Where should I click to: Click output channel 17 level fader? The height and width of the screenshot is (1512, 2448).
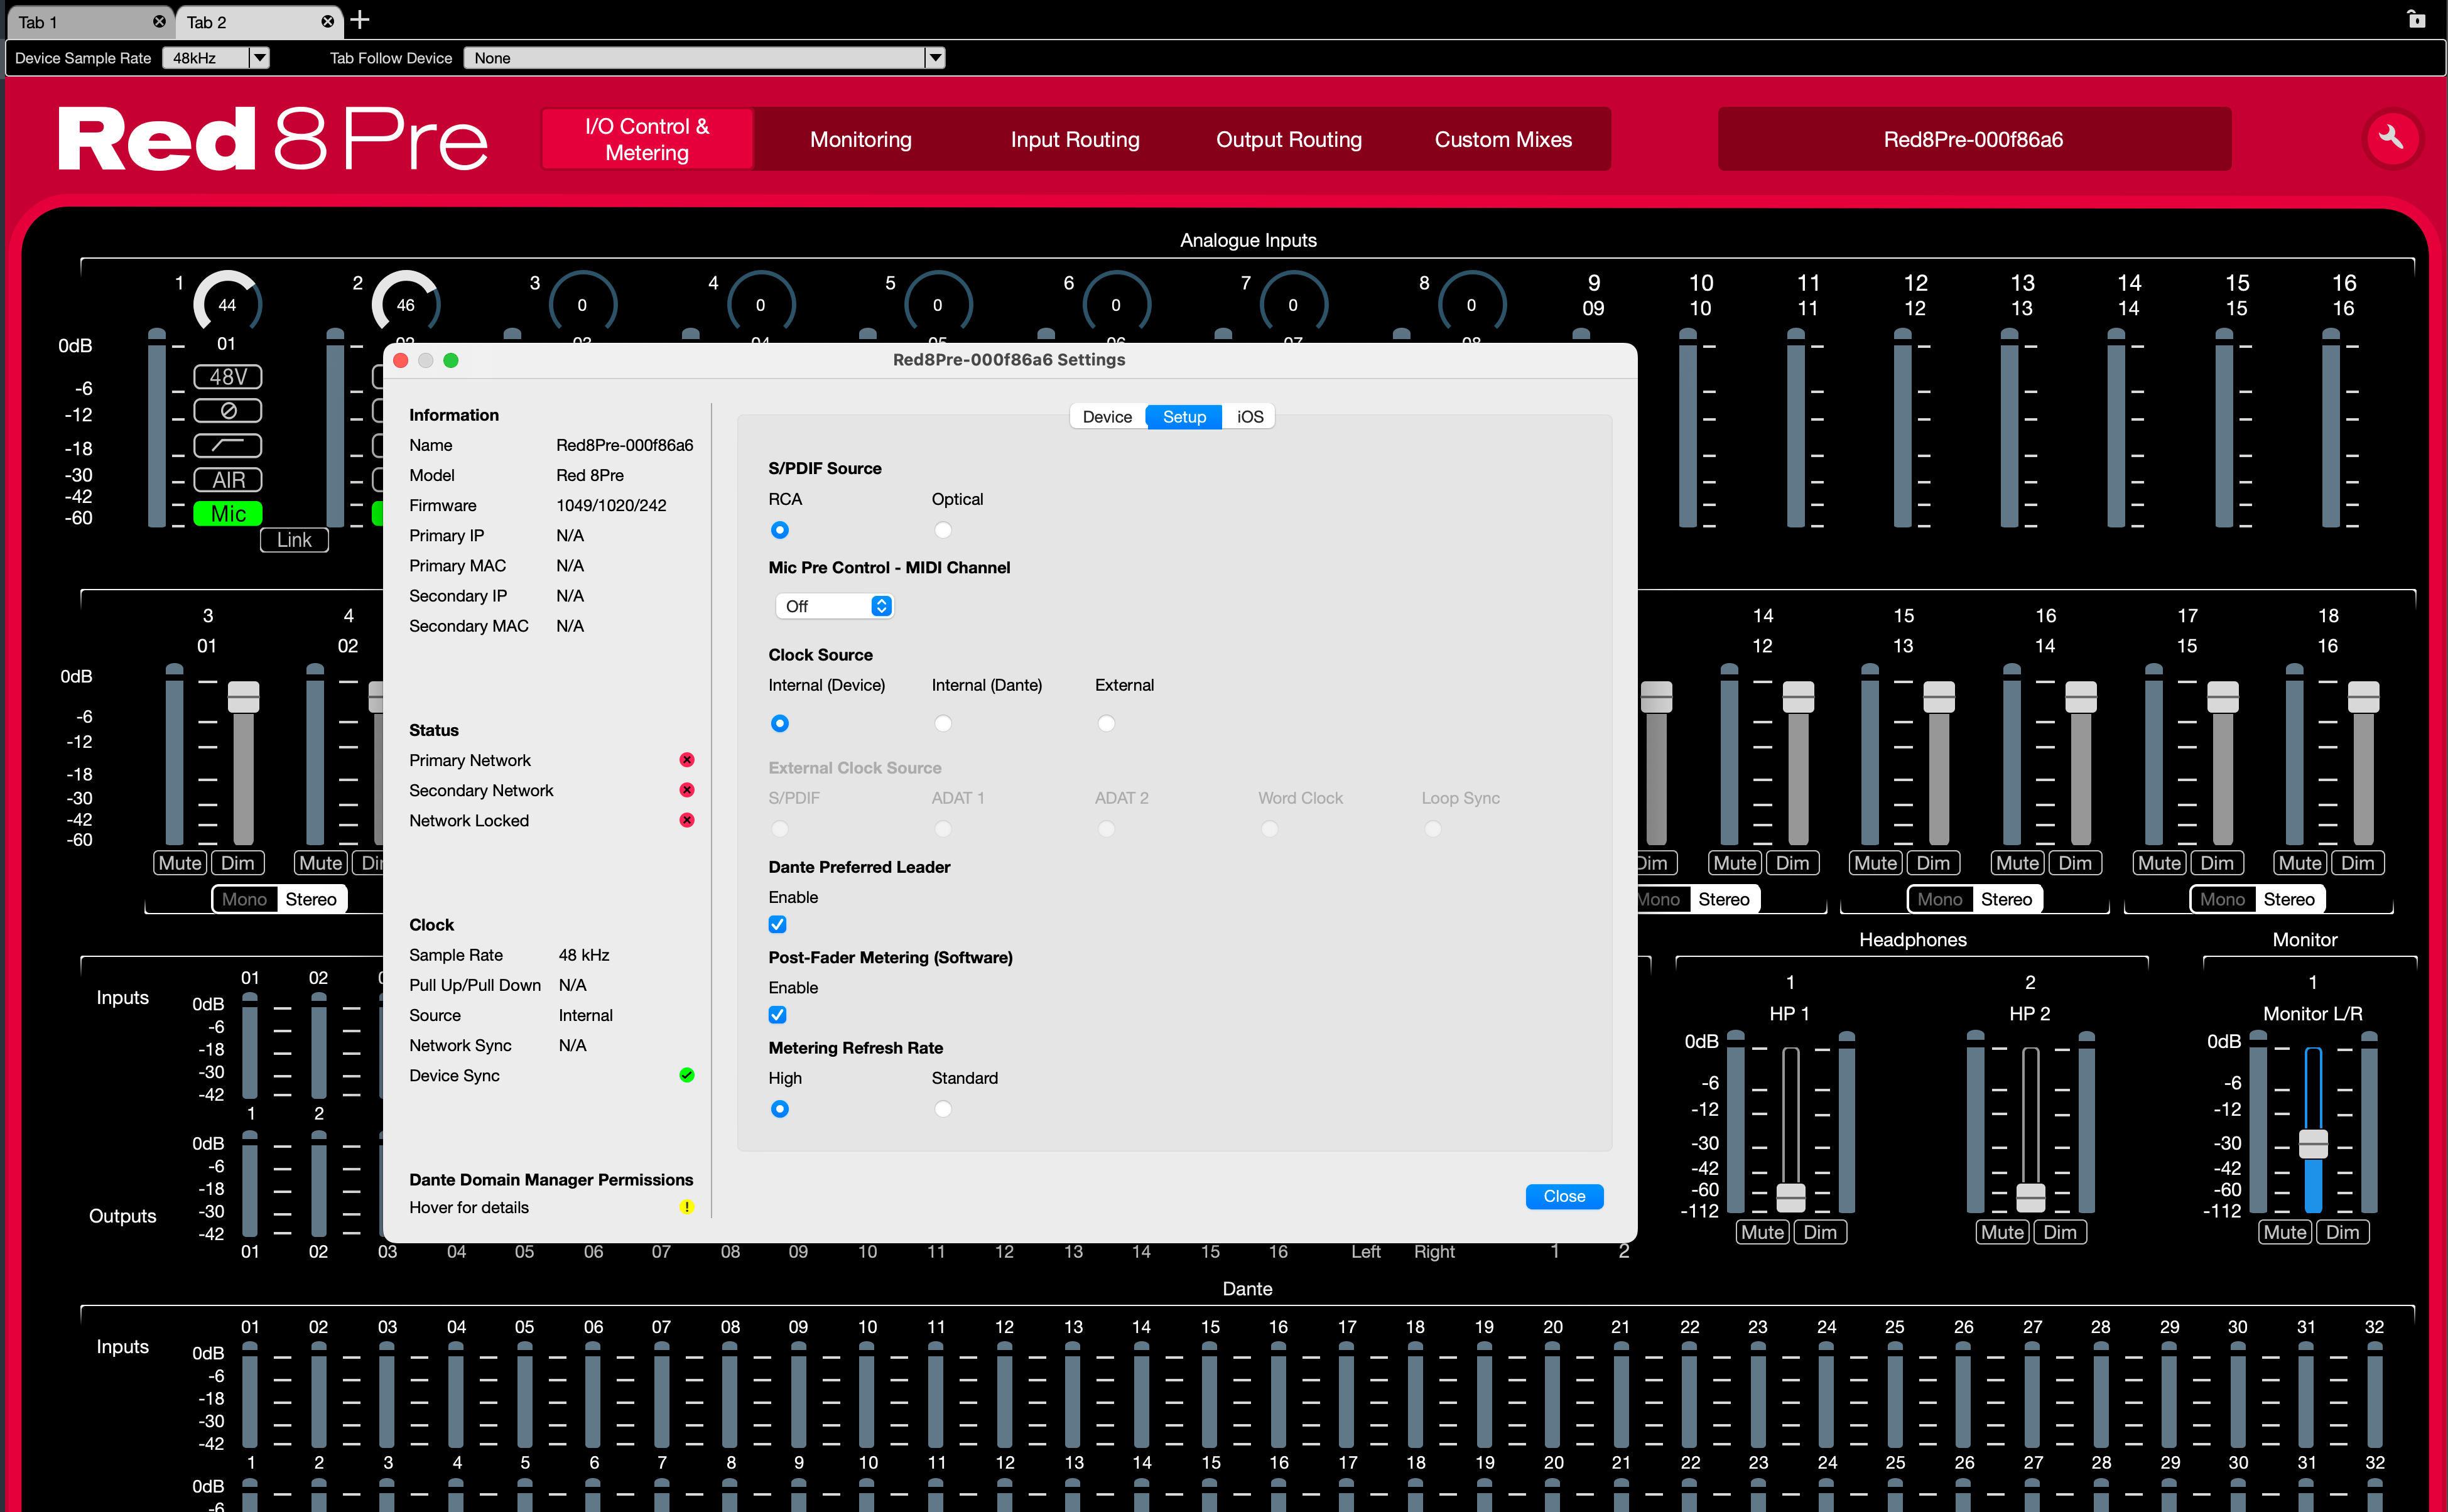[x=2223, y=696]
